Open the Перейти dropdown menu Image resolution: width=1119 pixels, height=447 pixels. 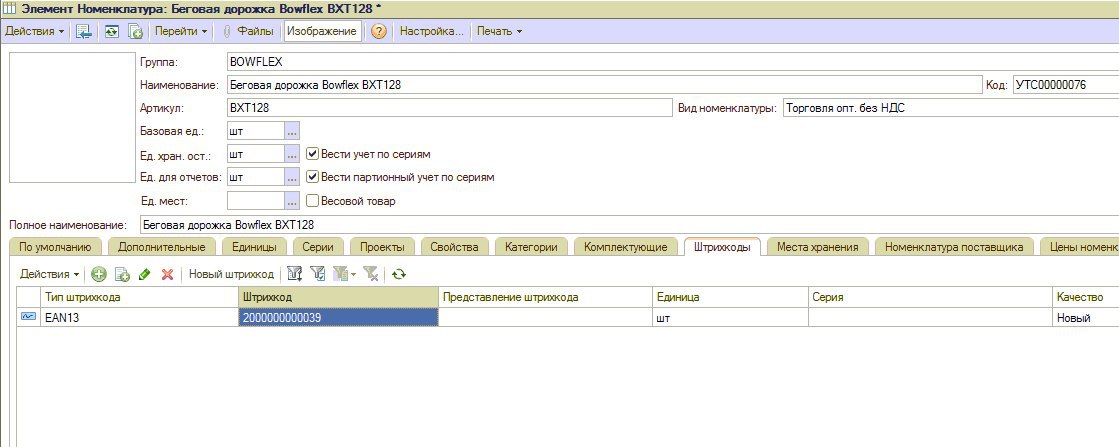(181, 31)
